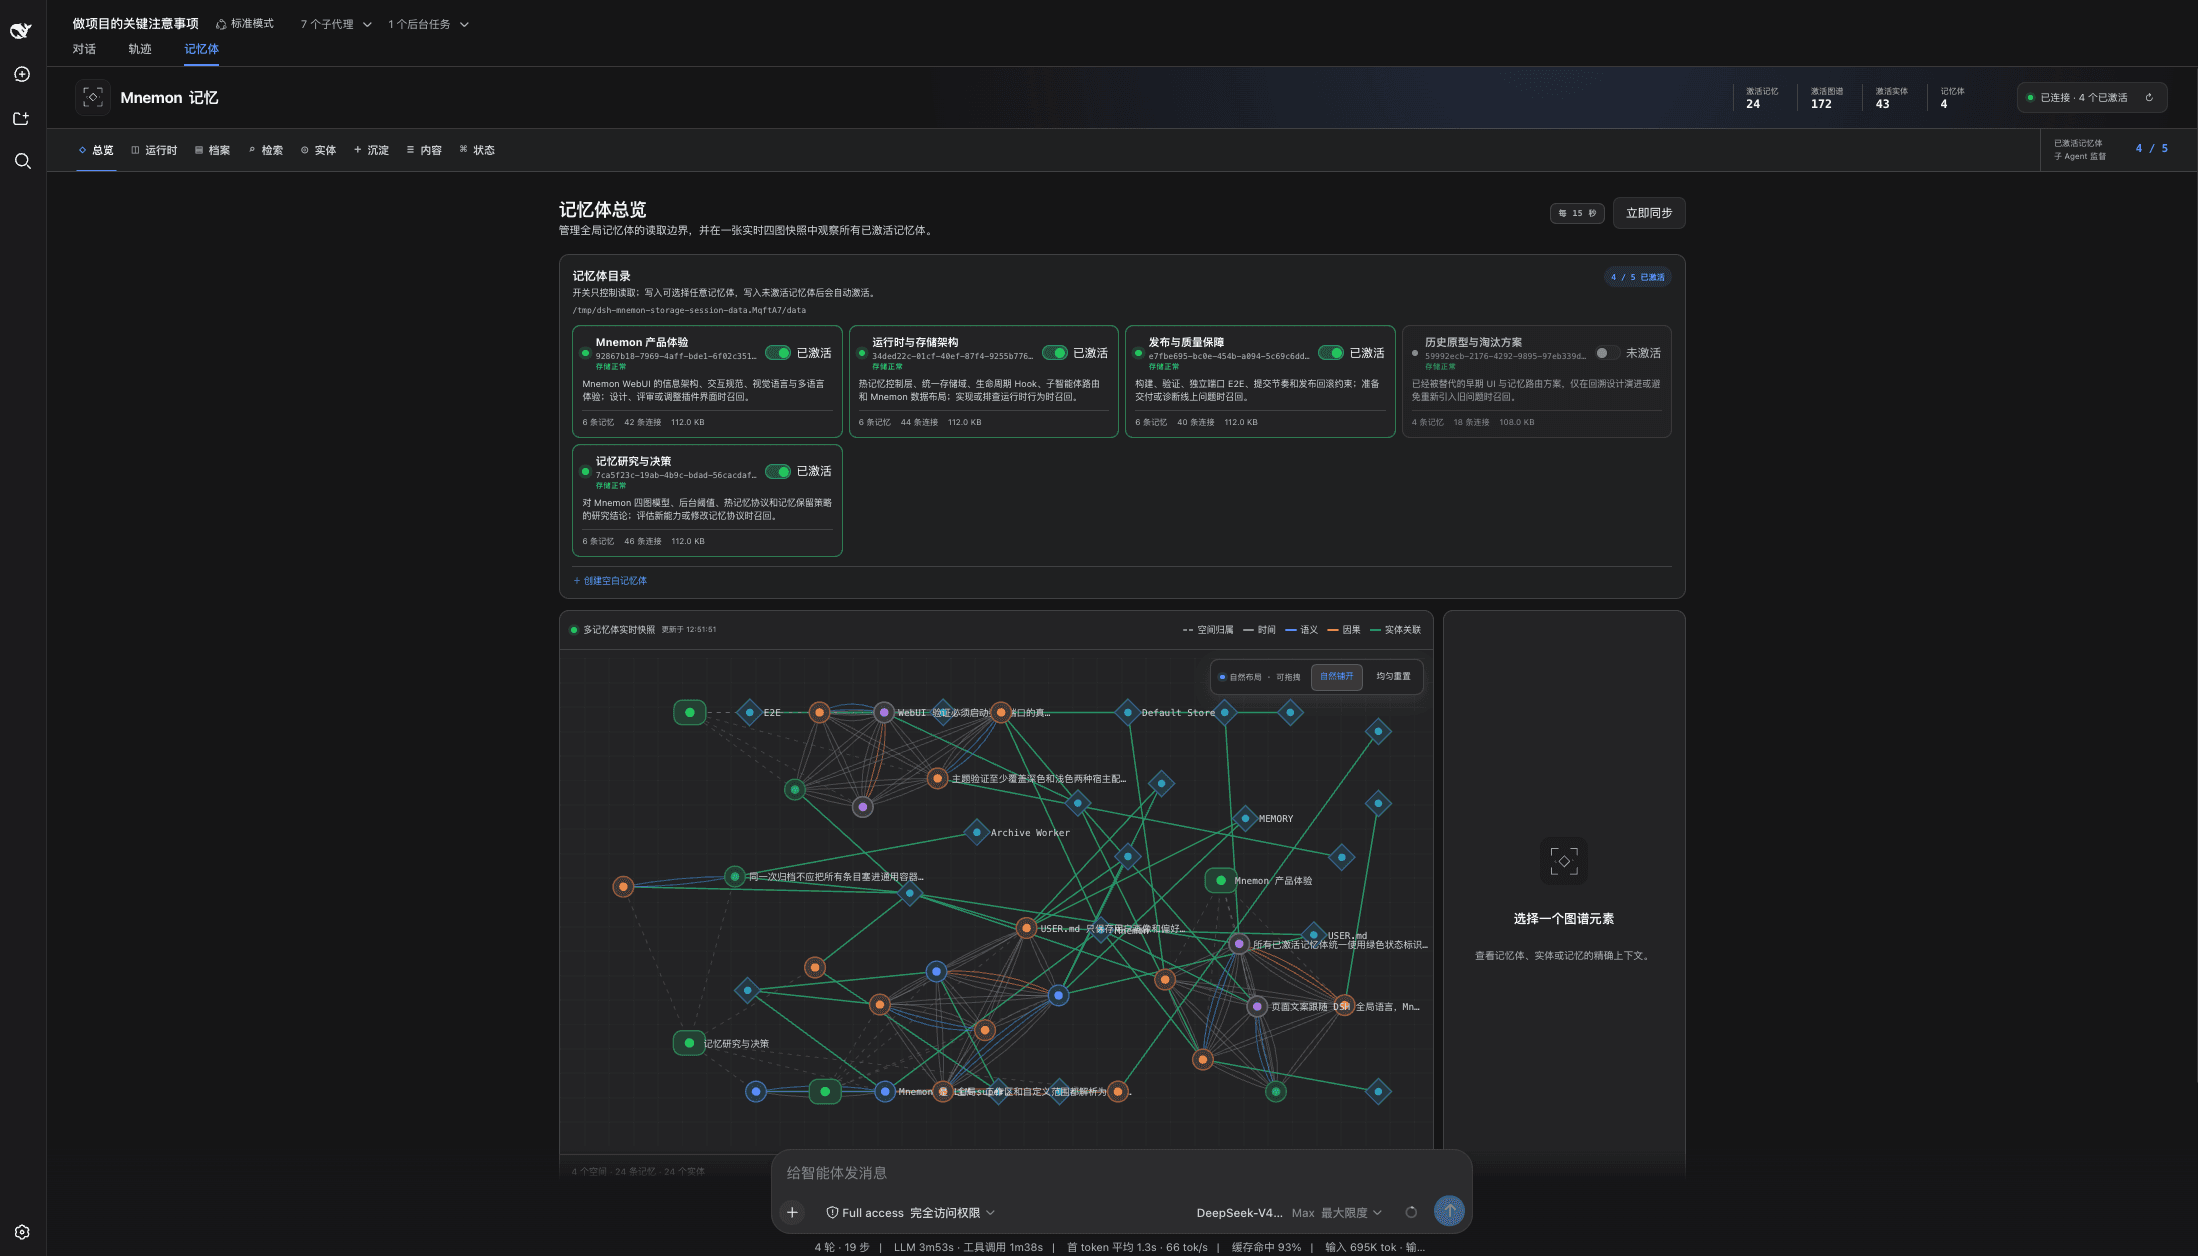Click the 因果 orange legend item
The image size is (2198, 1256).
pyautogui.click(x=1344, y=630)
